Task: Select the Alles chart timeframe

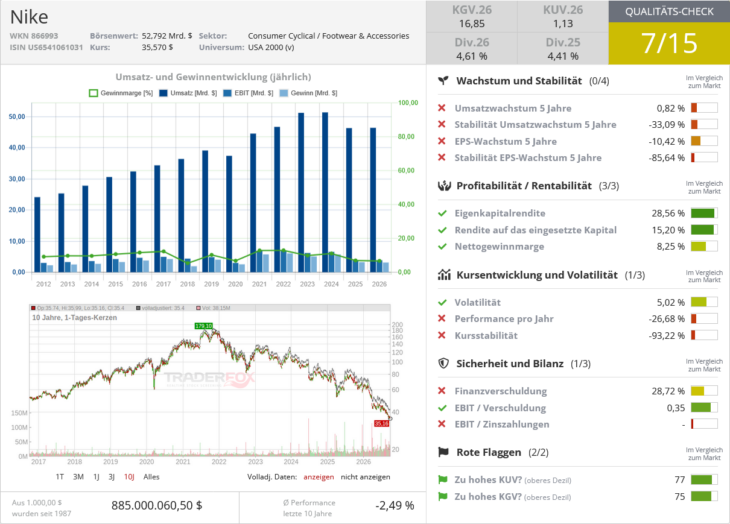Action: point(151,477)
